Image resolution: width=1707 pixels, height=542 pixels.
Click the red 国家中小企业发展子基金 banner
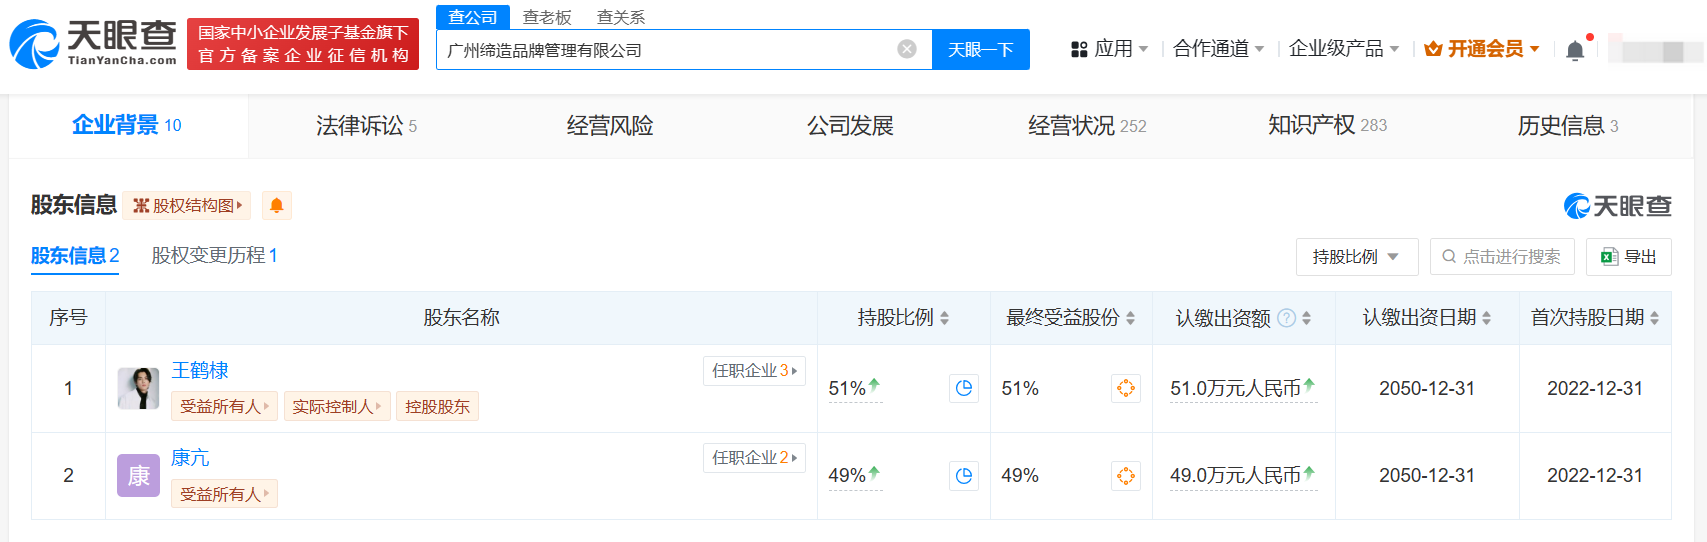pyautogui.click(x=303, y=44)
